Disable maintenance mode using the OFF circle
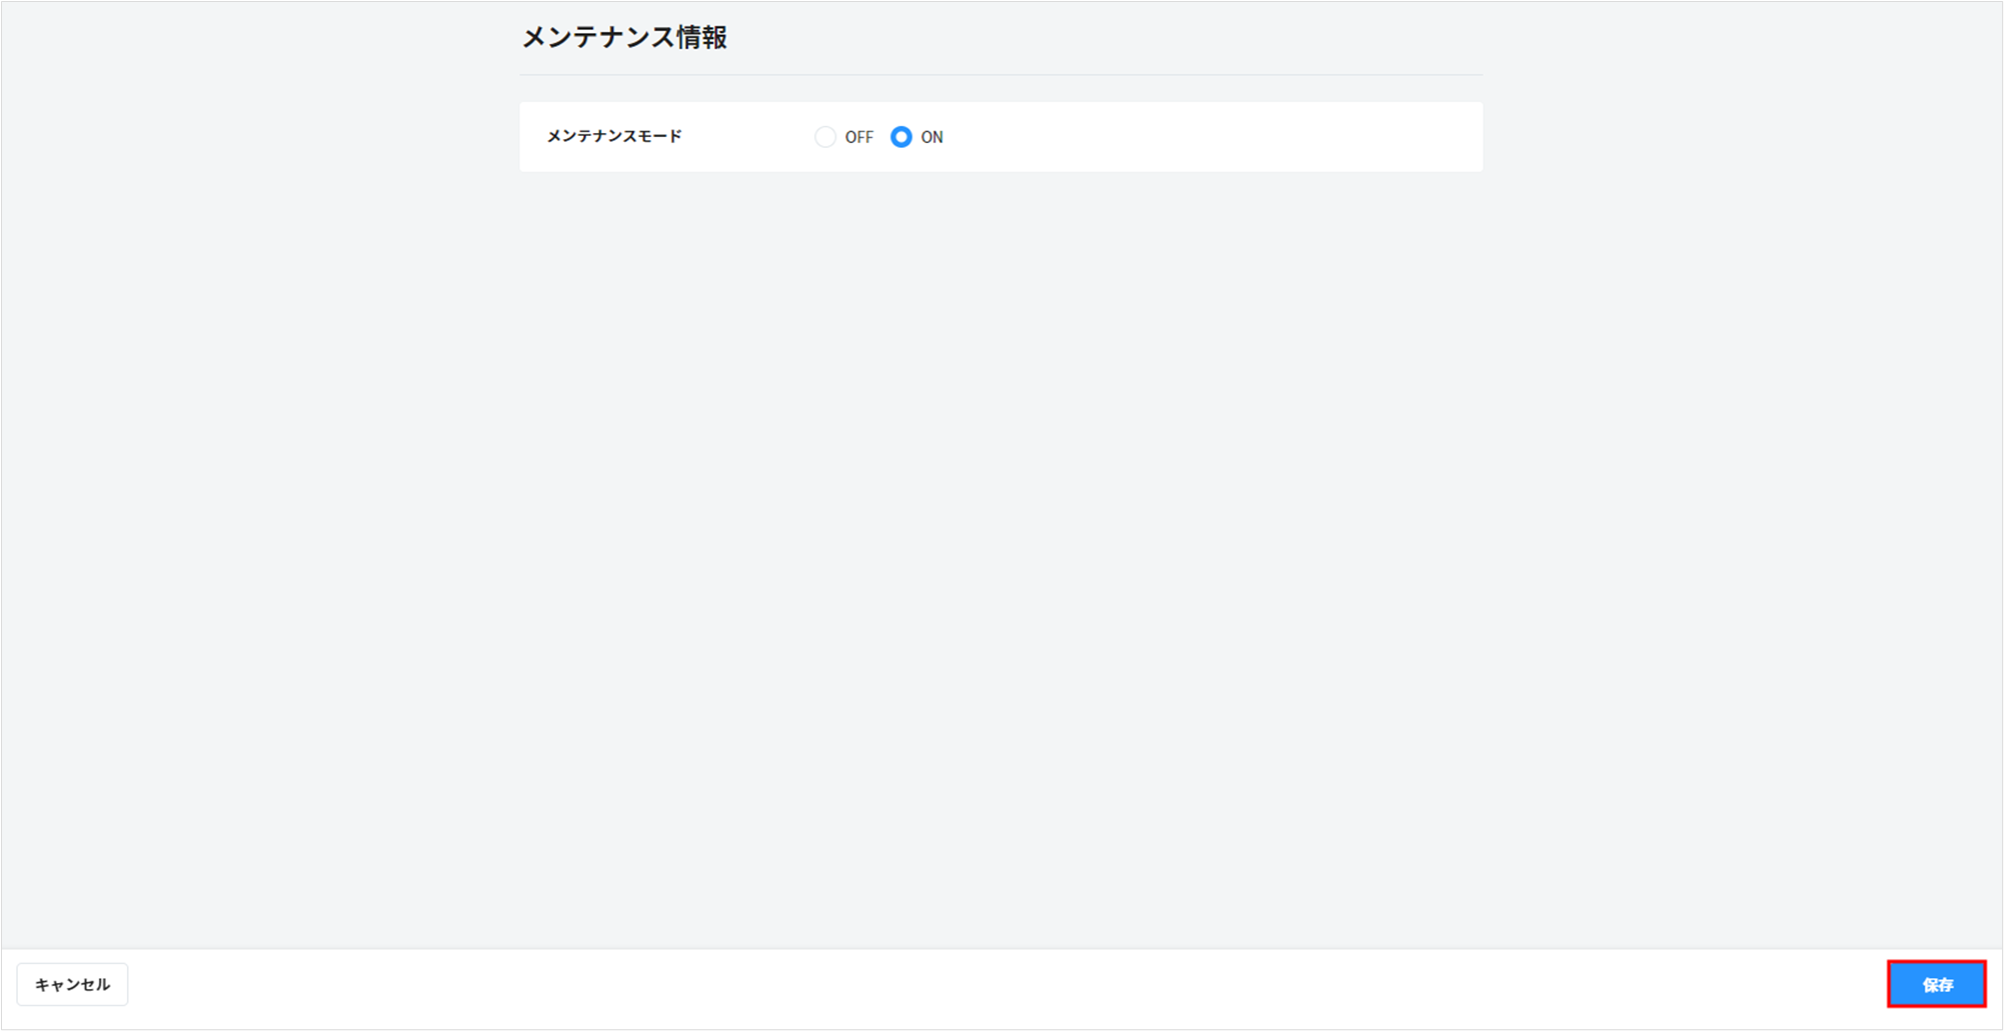 pos(825,137)
